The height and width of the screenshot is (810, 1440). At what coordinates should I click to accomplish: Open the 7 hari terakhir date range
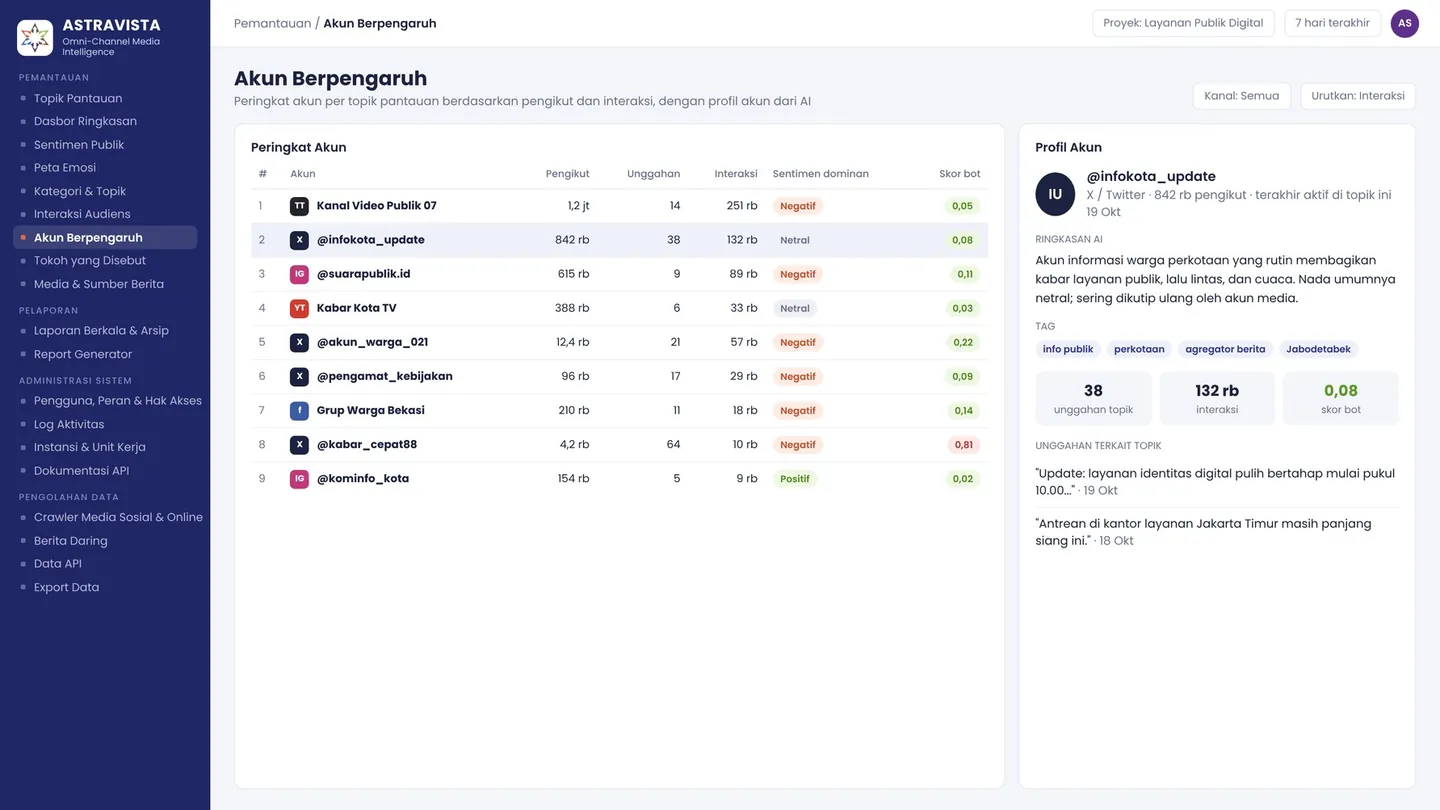pos(1332,23)
